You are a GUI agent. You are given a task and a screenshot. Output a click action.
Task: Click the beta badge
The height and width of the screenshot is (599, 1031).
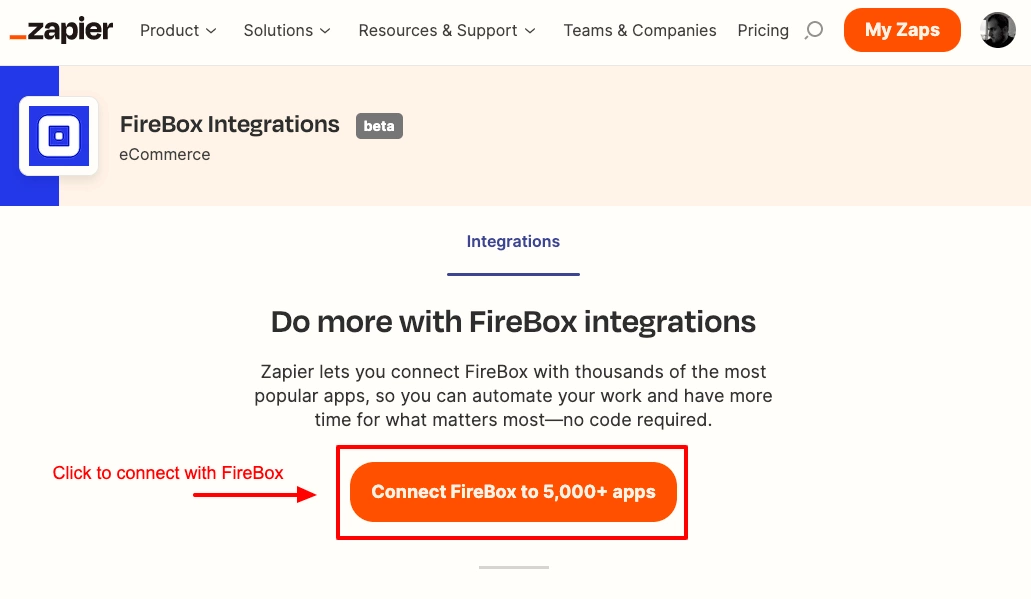pyautogui.click(x=379, y=126)
